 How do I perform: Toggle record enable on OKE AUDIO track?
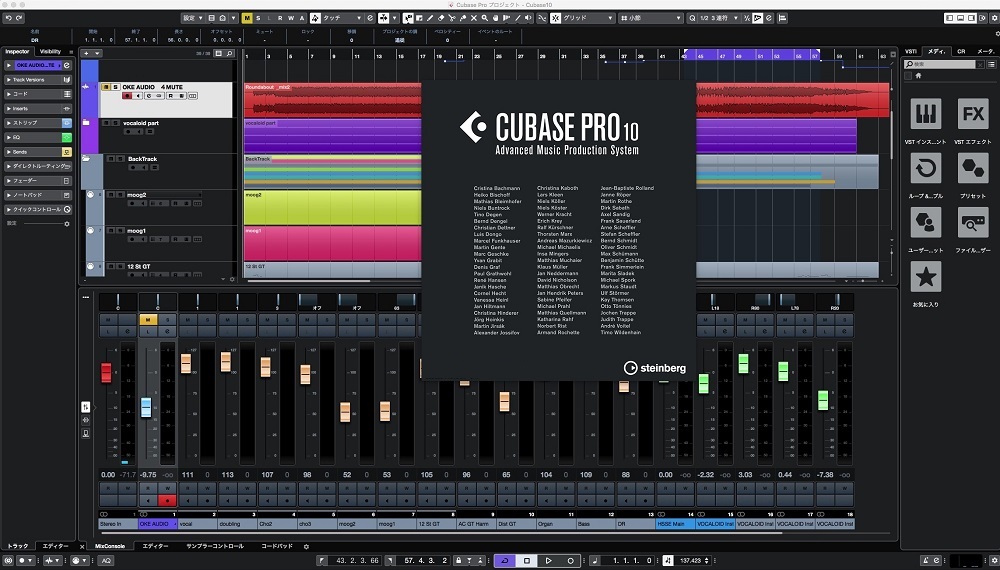[x=127, y=96]
